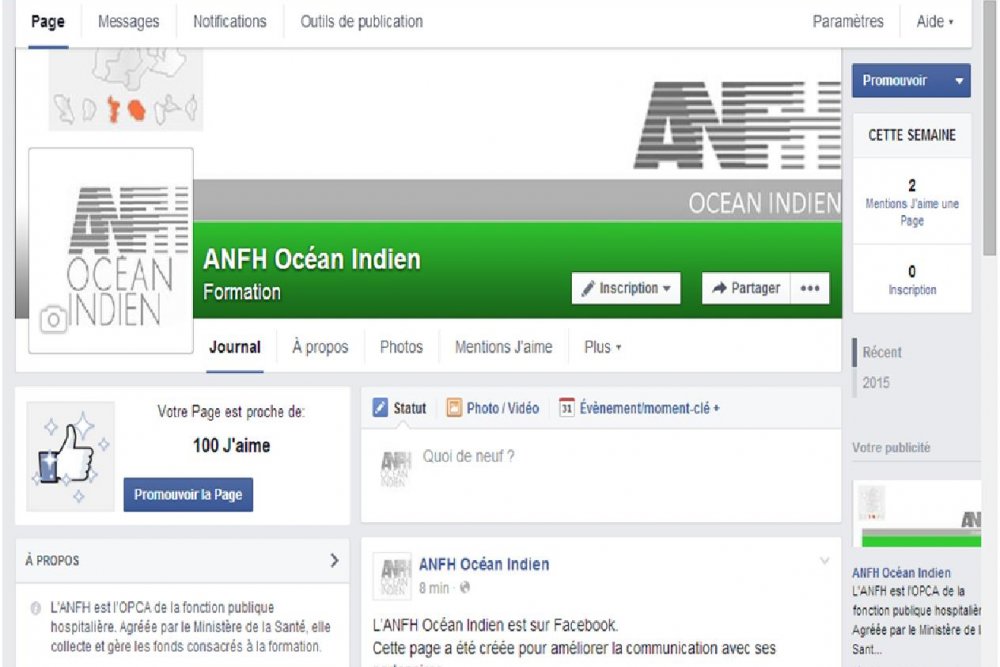Open the Notifications tab
Image resolution: width=1000 pixels, height=667 pixels.
(230, 22)
